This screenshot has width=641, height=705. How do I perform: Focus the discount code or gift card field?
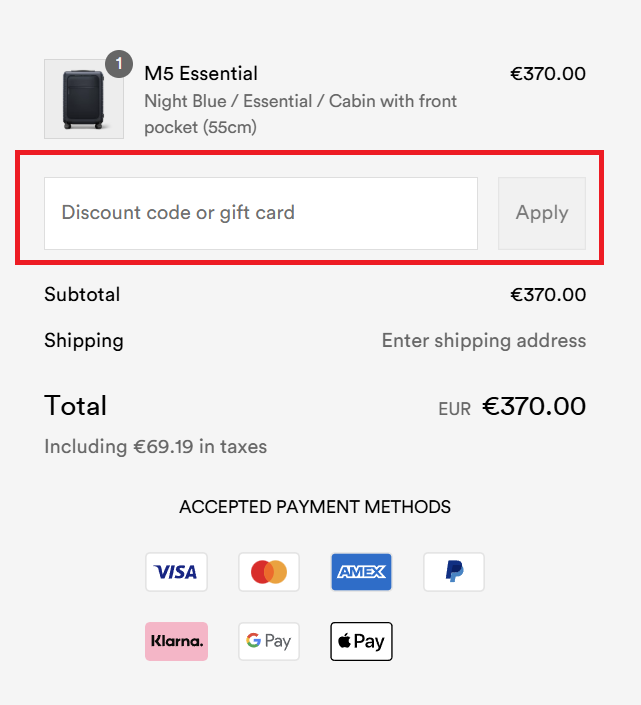(x=260, y=213)
